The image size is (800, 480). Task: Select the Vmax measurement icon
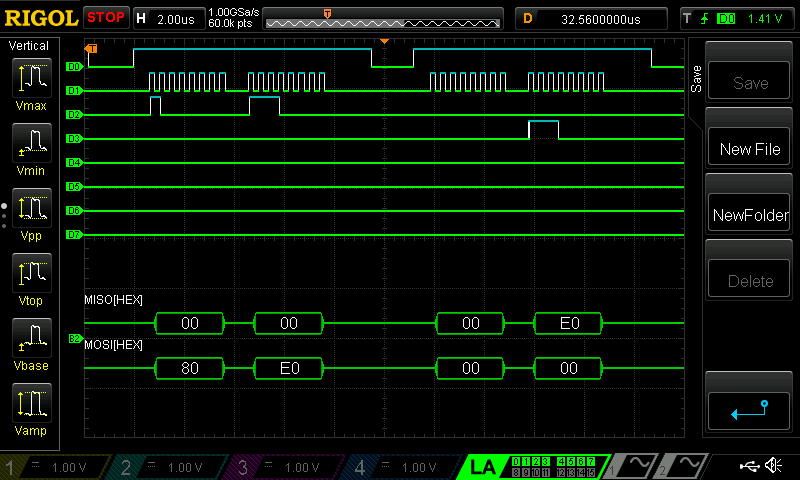coord(32,78)
